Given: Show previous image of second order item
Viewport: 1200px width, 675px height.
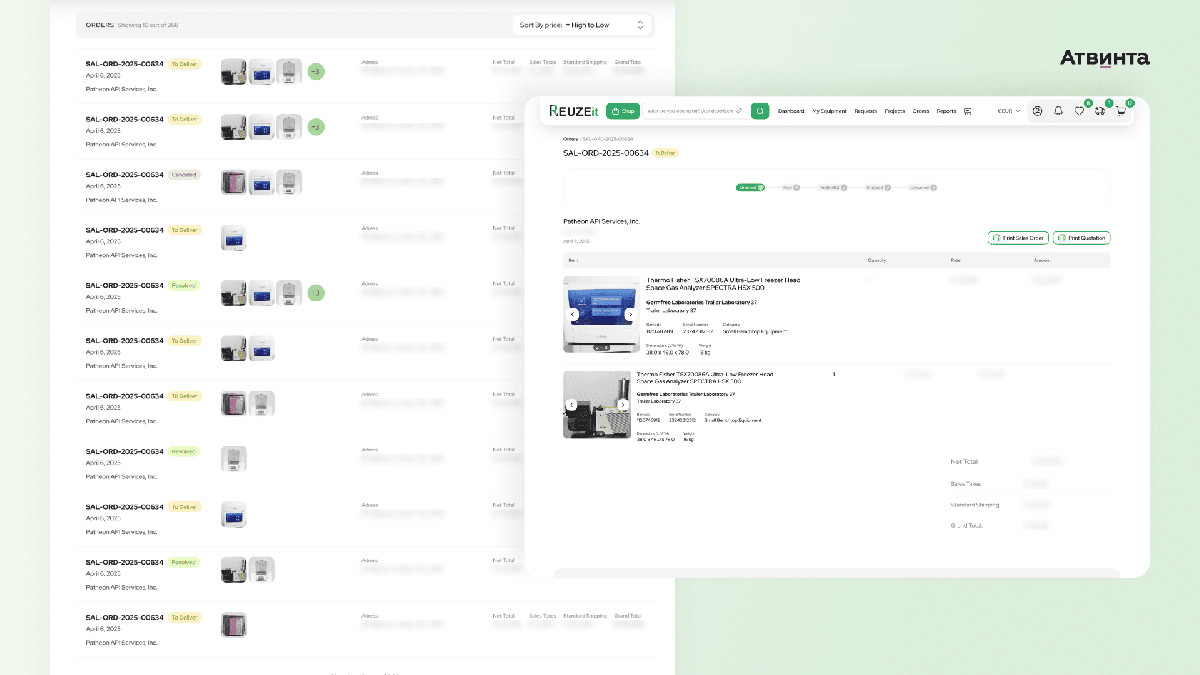Looking at the screenshot, I should (x=572, y=405).
